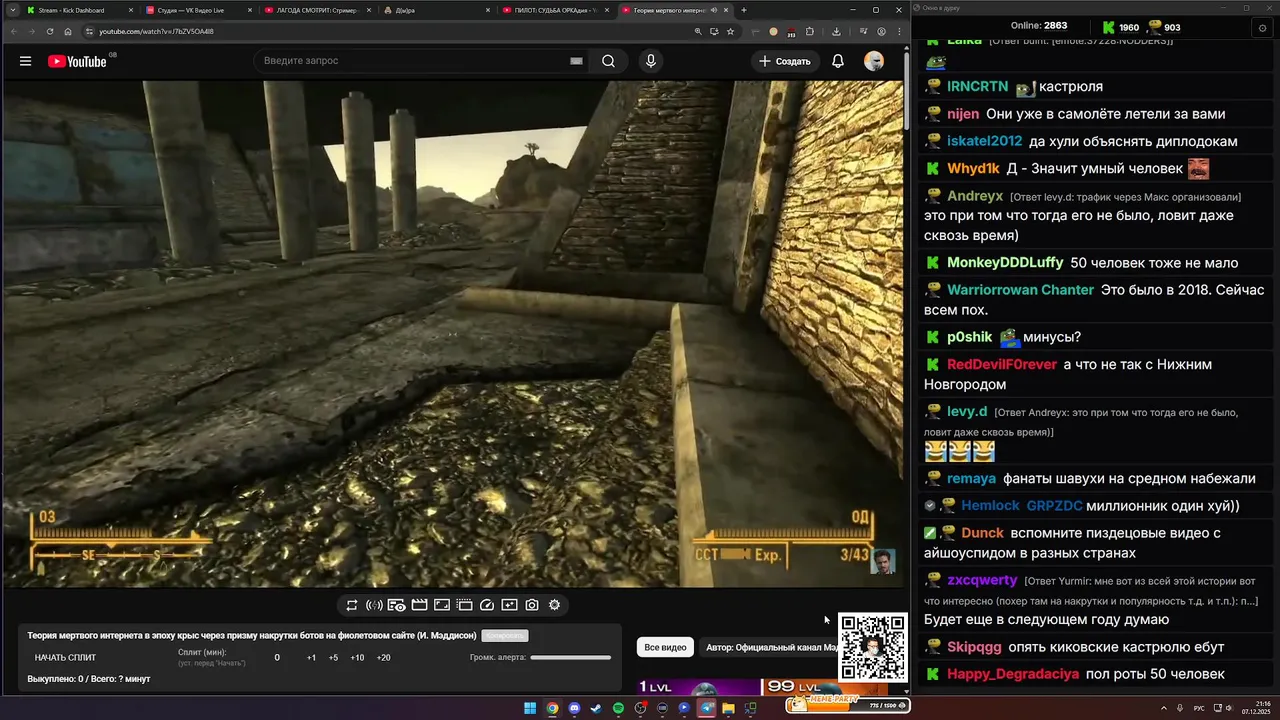
Task: Select the Автор: Официальный канал chip
Action: (x=771, y=648)
